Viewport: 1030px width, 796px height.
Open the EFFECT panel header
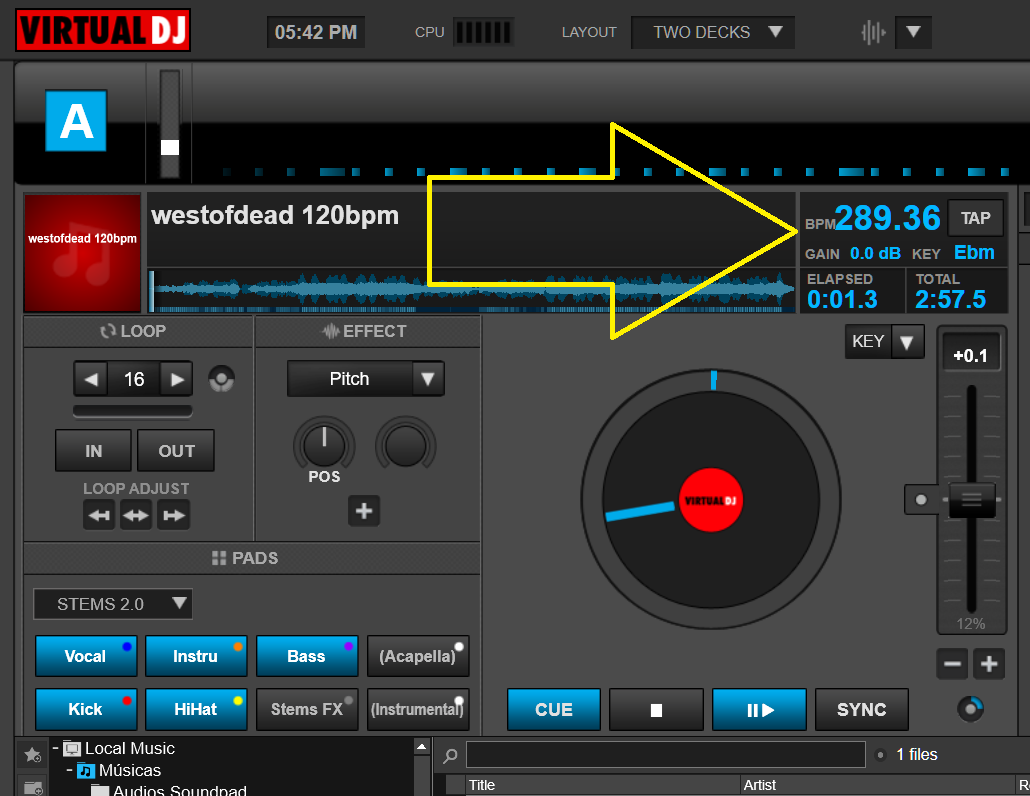pyautogui.click(x=367, y=331)
